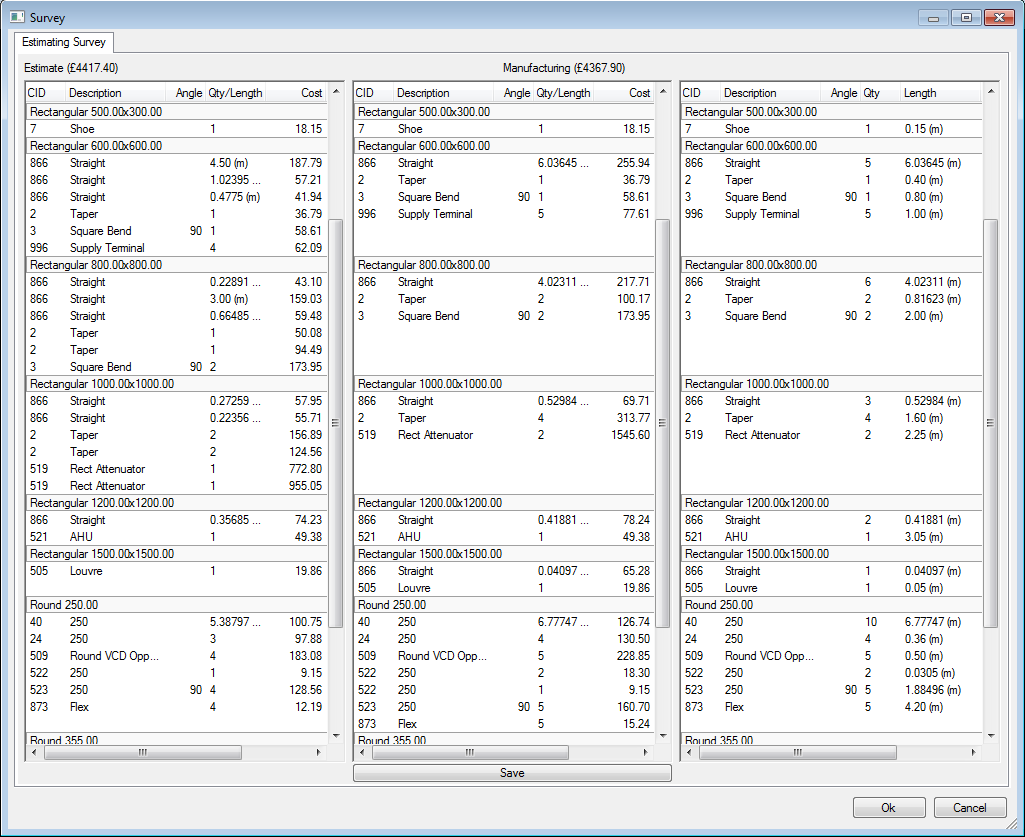This screenshot has width=1025, height=837.
Task: Select Manufacturing group header Rectangular 1500.00x1500.00
Action: pyautogui.click(x=504, y=554)
